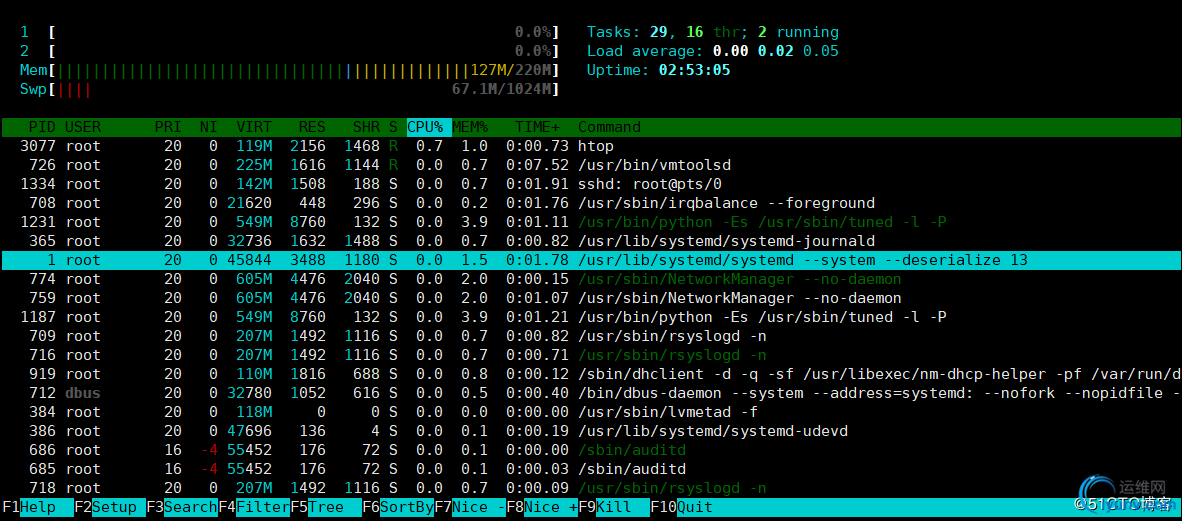
Task: Sort by the SHR column header
Action: 366,127
